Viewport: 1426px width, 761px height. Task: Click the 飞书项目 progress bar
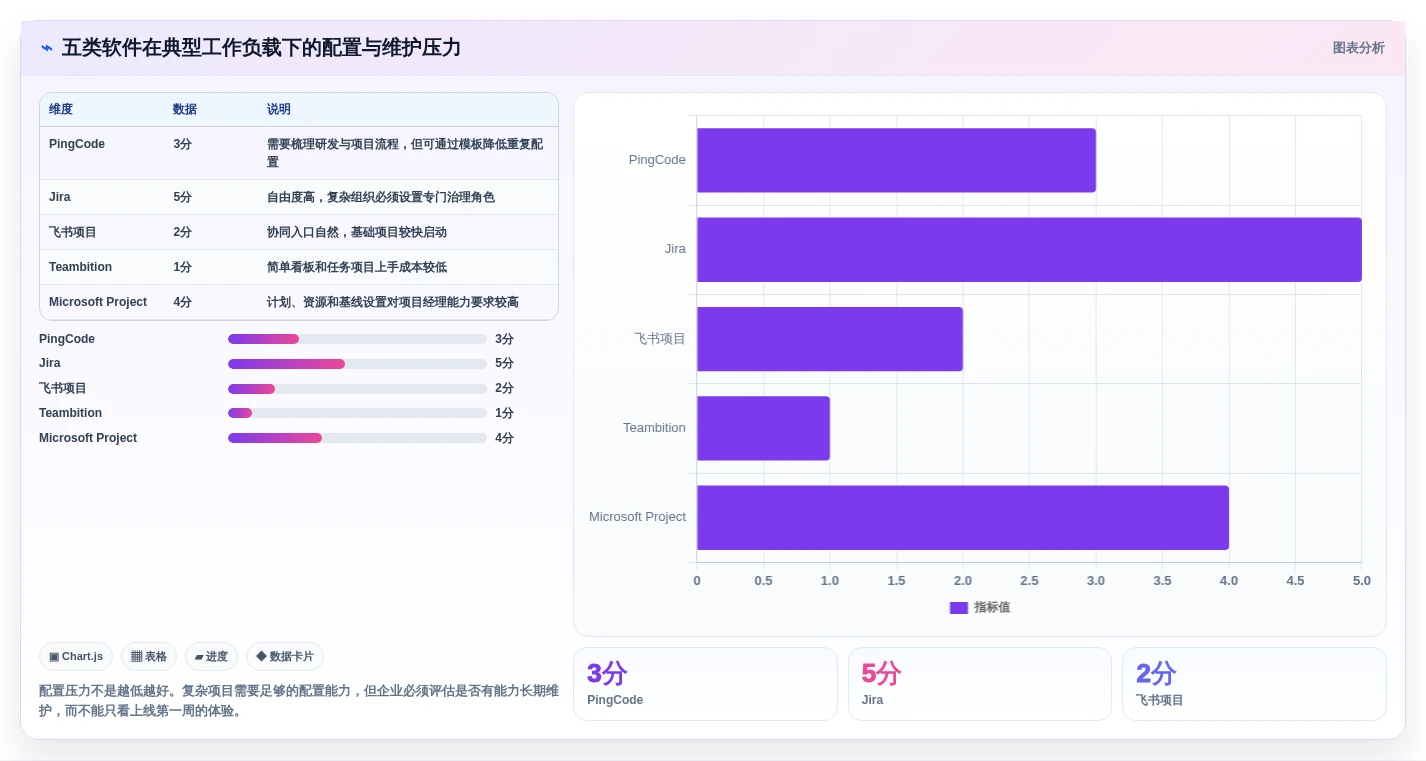(x=357, y=389)
